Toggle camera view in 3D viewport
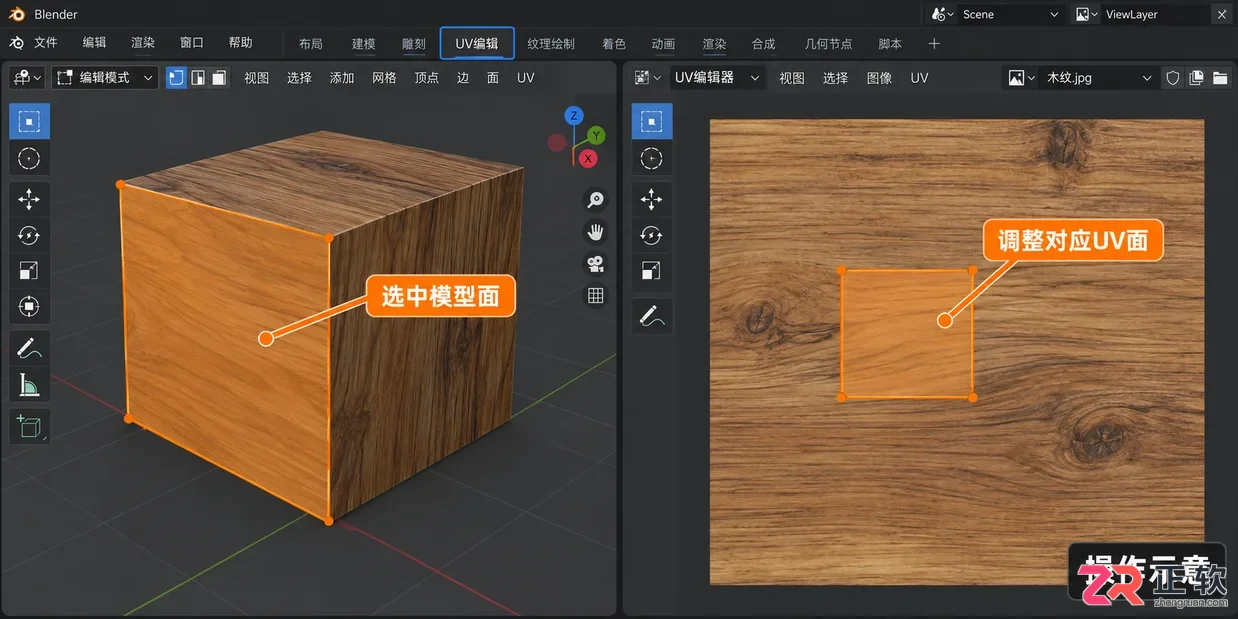1238x619 pixels. pyautogui.click(x=596, y=264)
